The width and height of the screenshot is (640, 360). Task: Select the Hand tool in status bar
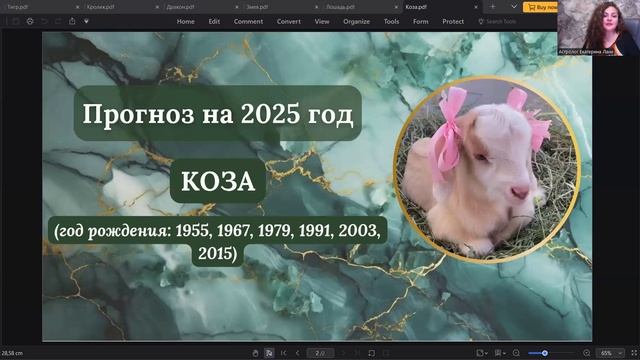pyautogui.click(x=256, y=353)
